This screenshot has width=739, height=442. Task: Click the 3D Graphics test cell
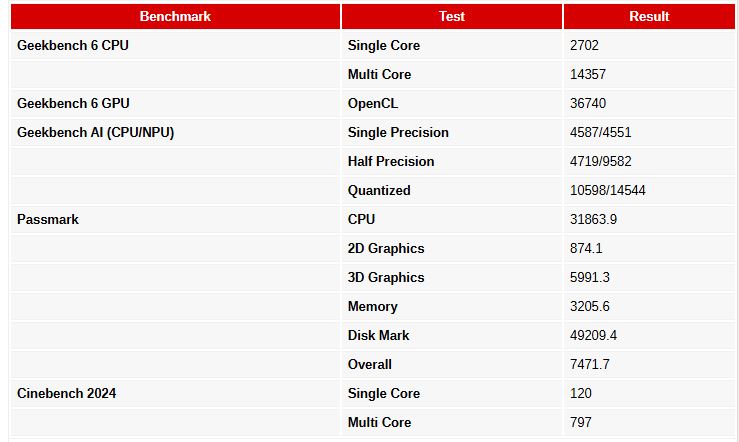click(386, 277)
